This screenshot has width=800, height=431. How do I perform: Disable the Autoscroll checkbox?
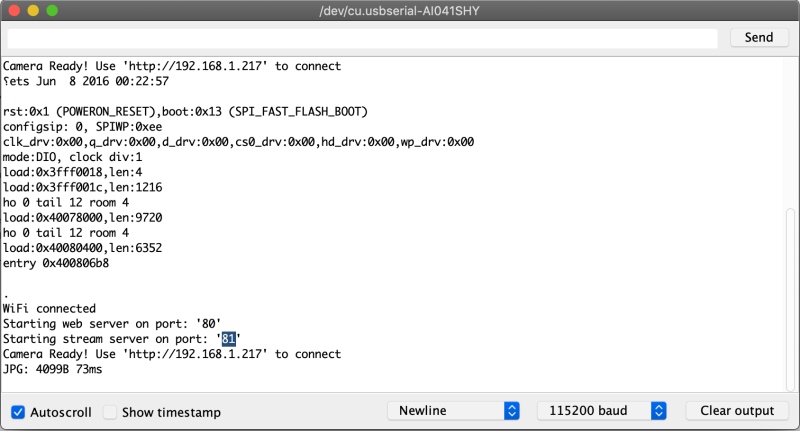pyautogui.click(x=18, y=412)
